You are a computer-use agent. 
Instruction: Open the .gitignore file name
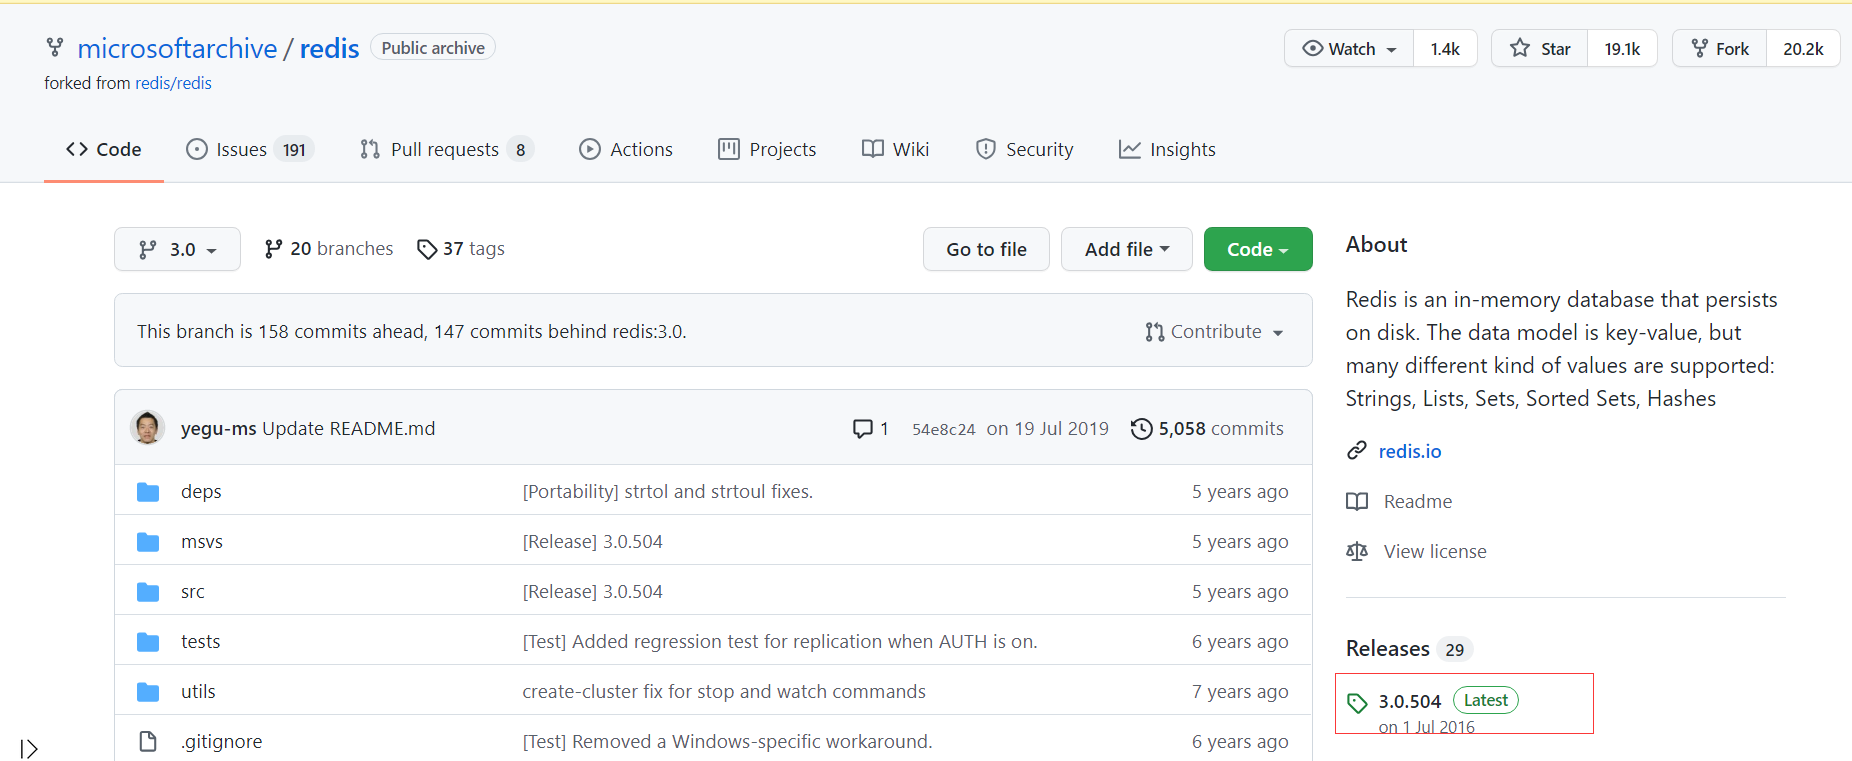[222, 741]
